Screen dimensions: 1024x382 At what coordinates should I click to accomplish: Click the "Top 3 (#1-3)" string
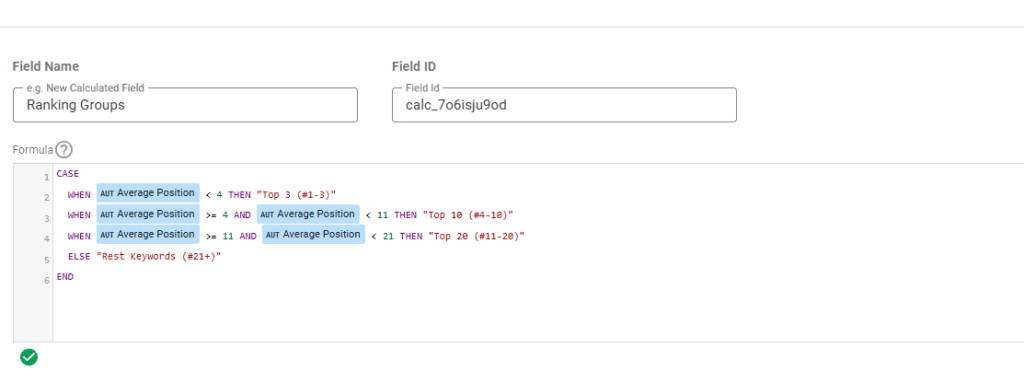pyautogui.click(x=297, y=195)
